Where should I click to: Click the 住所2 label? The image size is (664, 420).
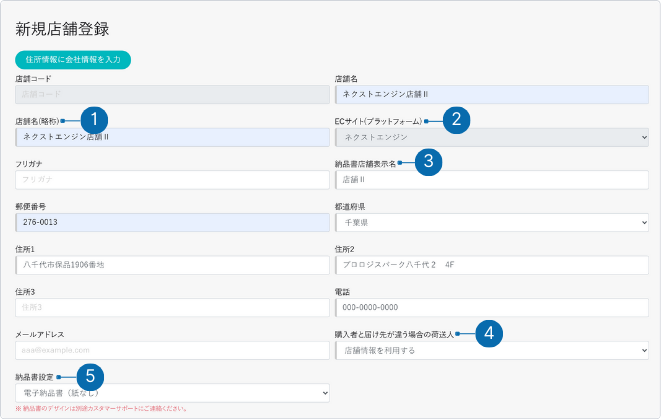[x=344, y=249]
